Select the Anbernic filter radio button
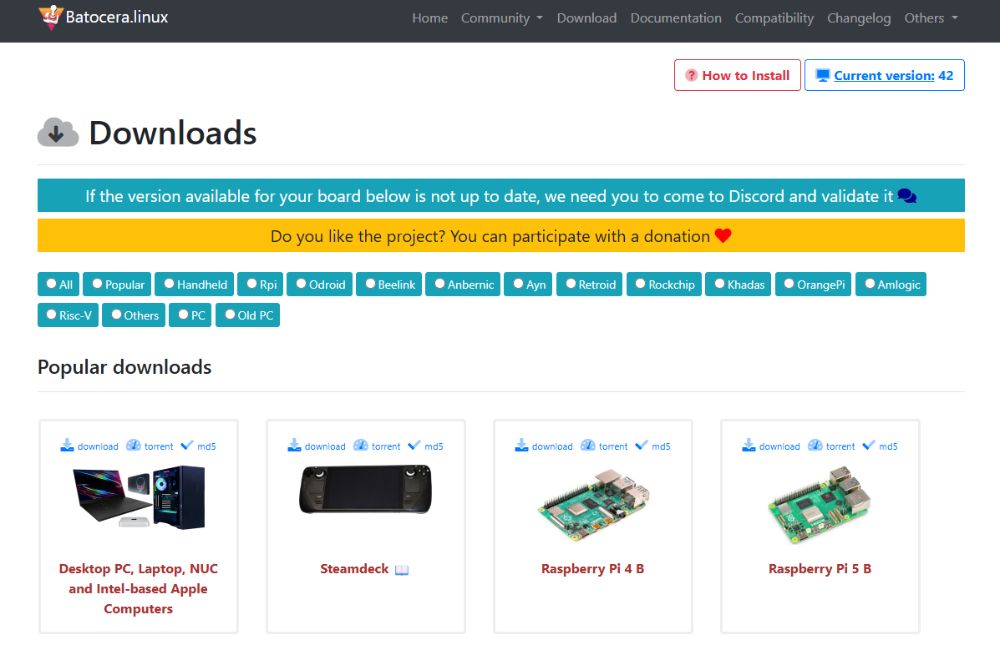1000x645 pixels. pyautogui.click(x=439, y=284)
